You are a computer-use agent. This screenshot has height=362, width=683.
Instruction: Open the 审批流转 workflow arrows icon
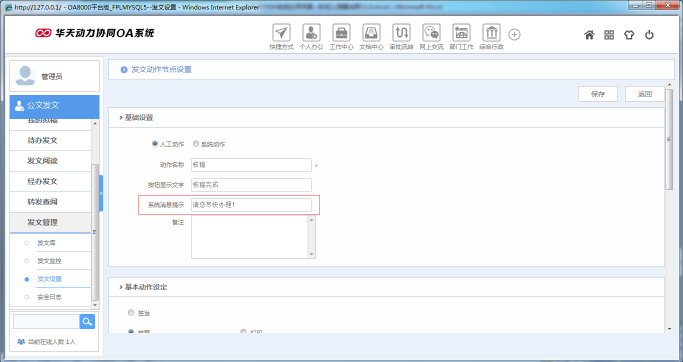401,33
